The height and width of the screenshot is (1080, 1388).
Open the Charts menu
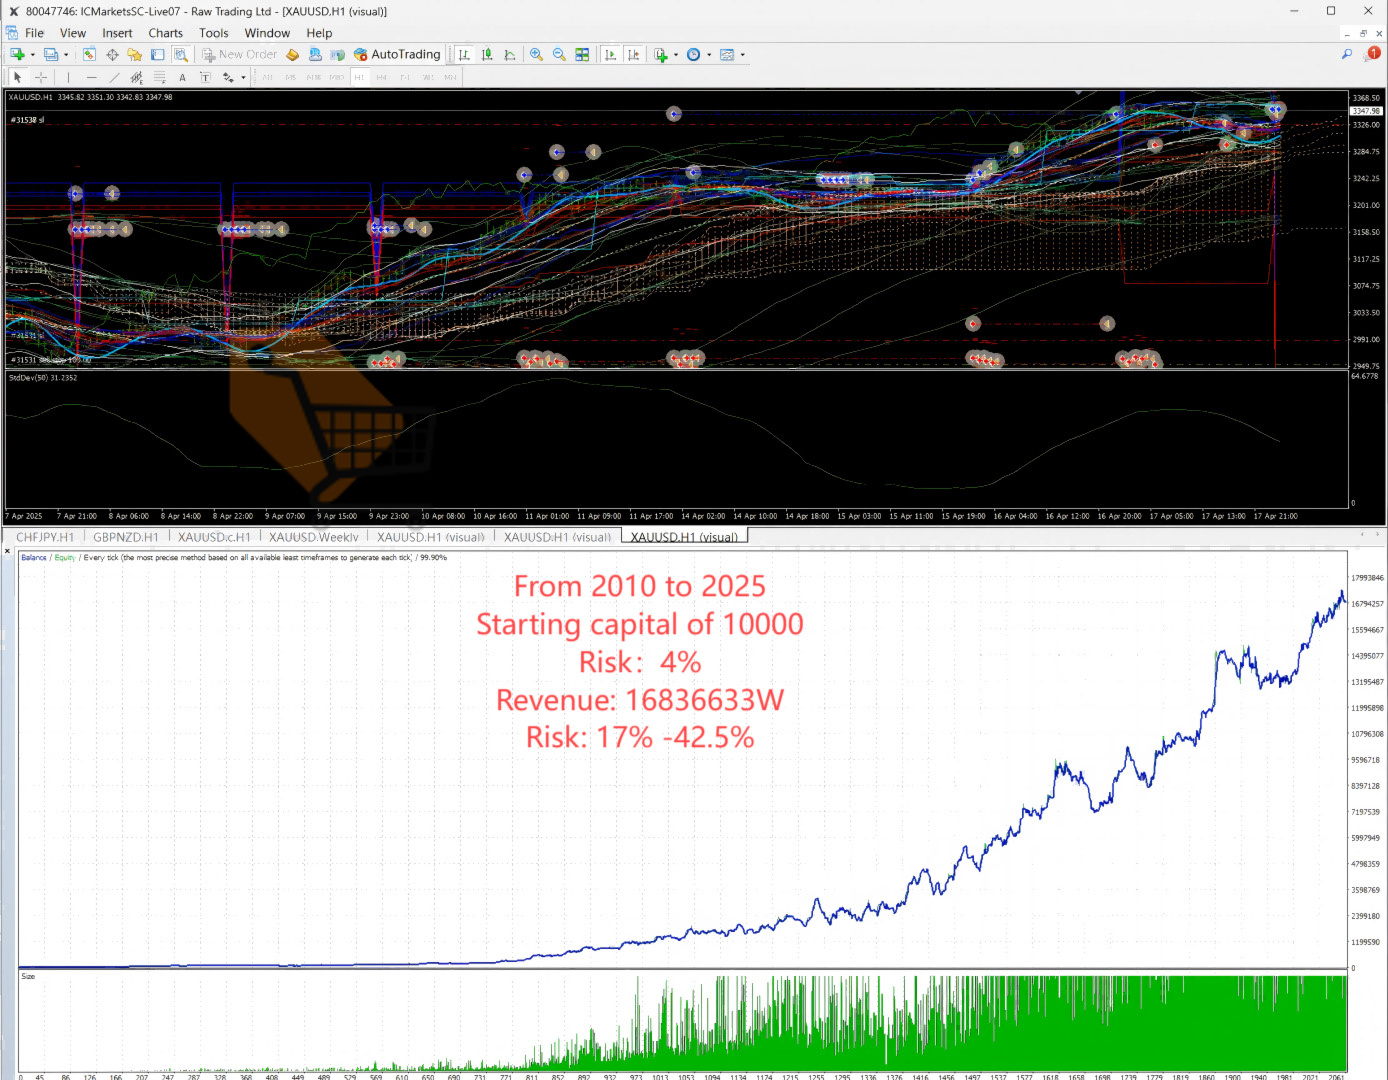pyautogui.click(x=165, y=33)
